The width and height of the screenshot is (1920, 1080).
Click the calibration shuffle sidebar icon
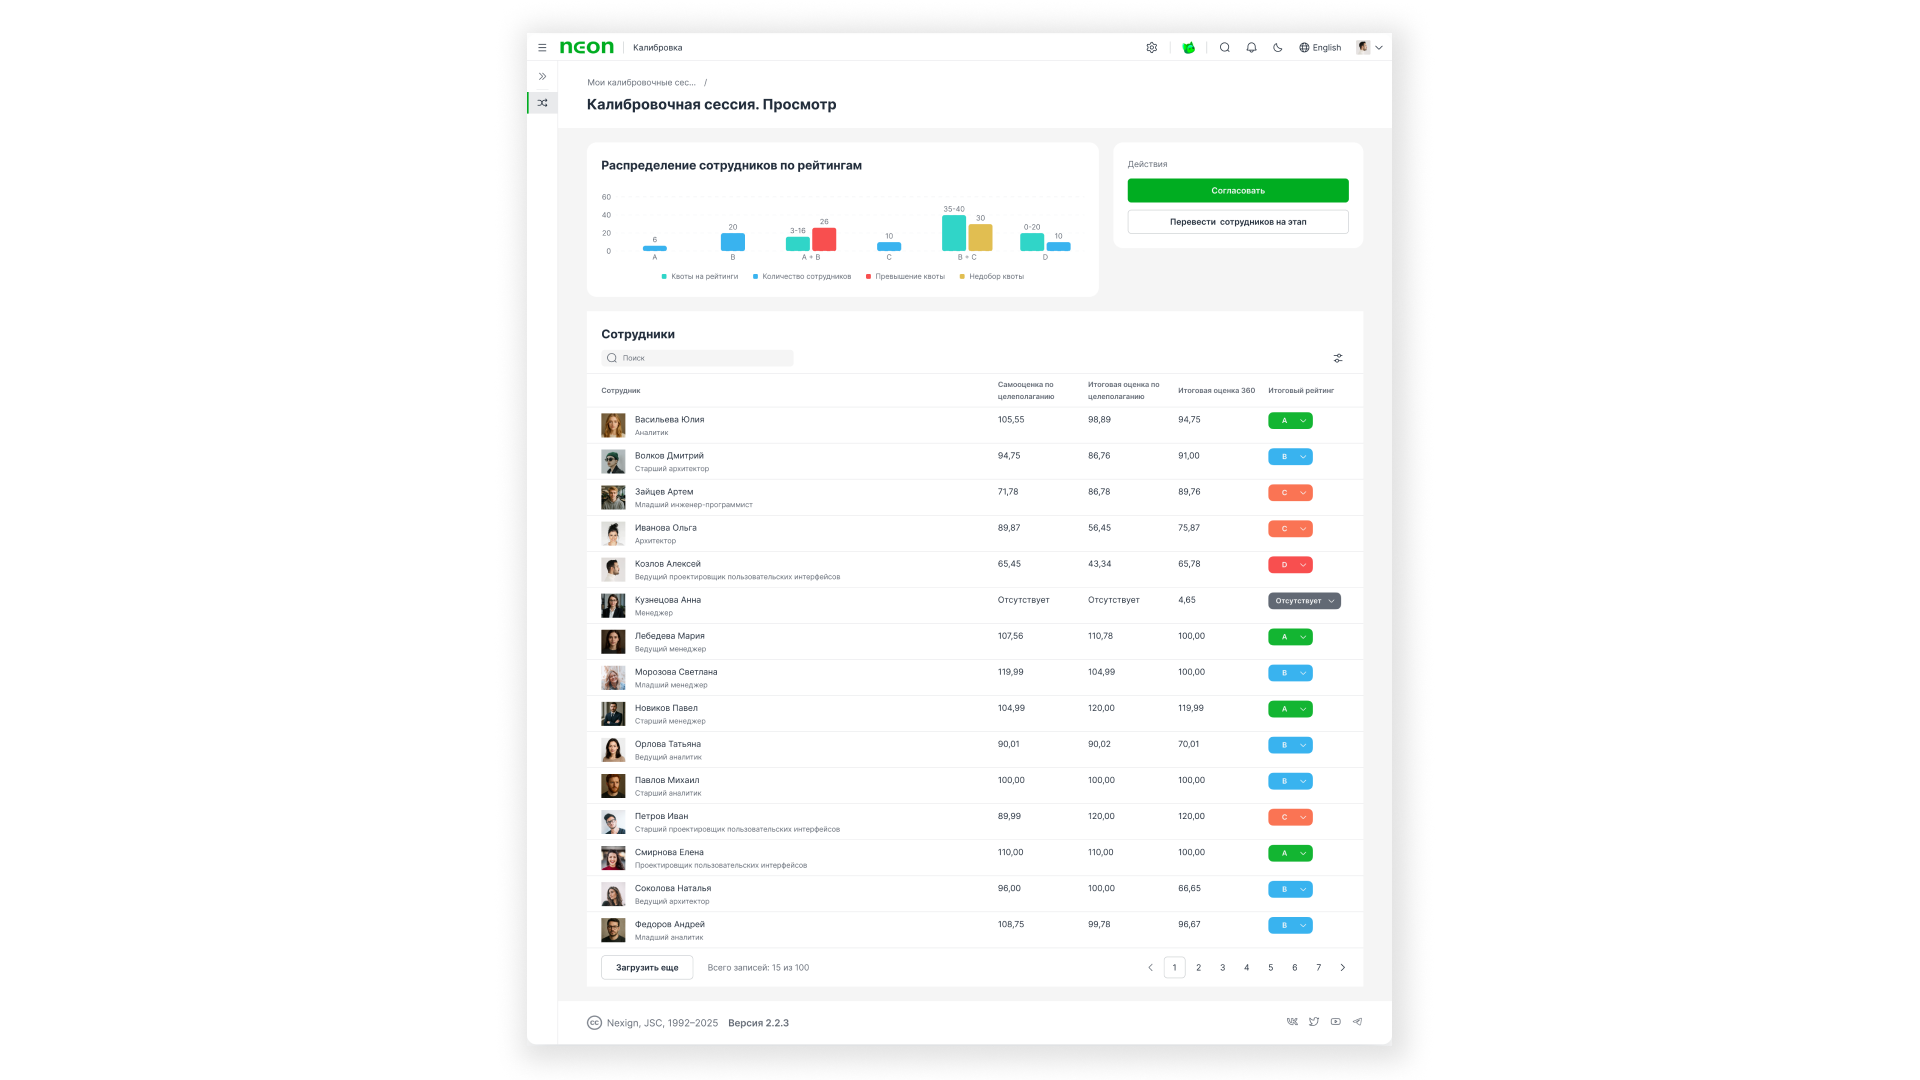[x=542, y=103]
